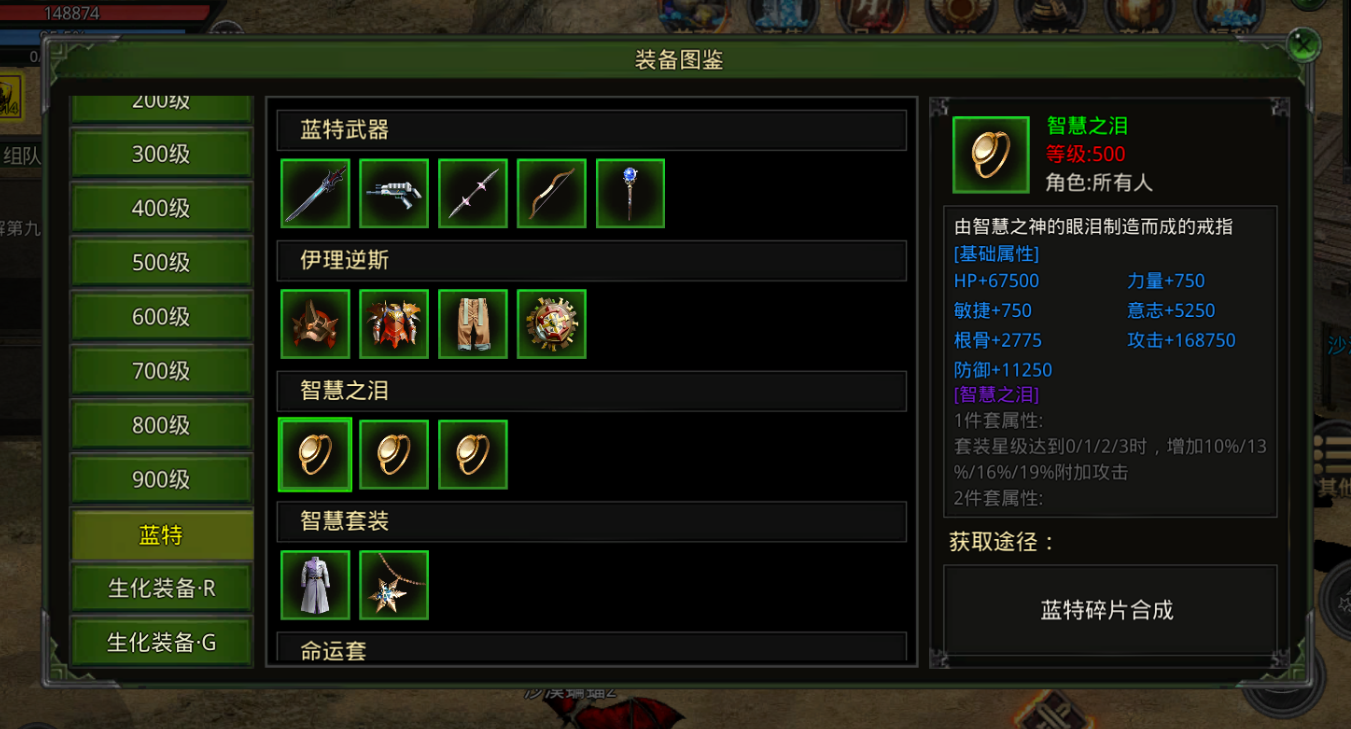Choose the 智慧套装 star necklace icon

394,585
